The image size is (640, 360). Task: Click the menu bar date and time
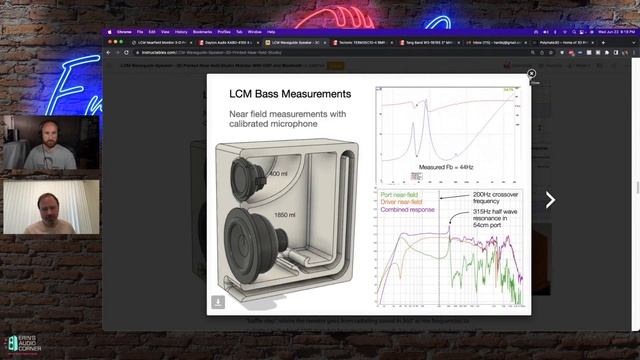pyautogui.click(x=616, y=32)
